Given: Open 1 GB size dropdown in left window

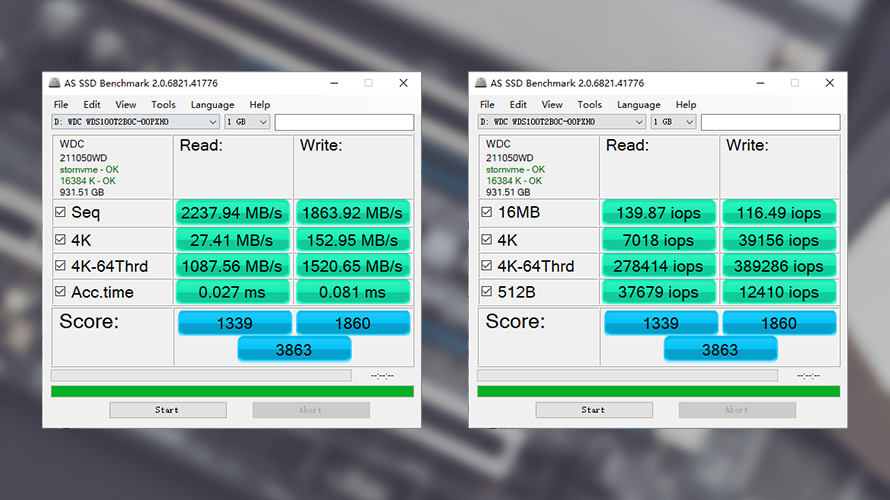Looking at the screenshot, I should (247, 122).
